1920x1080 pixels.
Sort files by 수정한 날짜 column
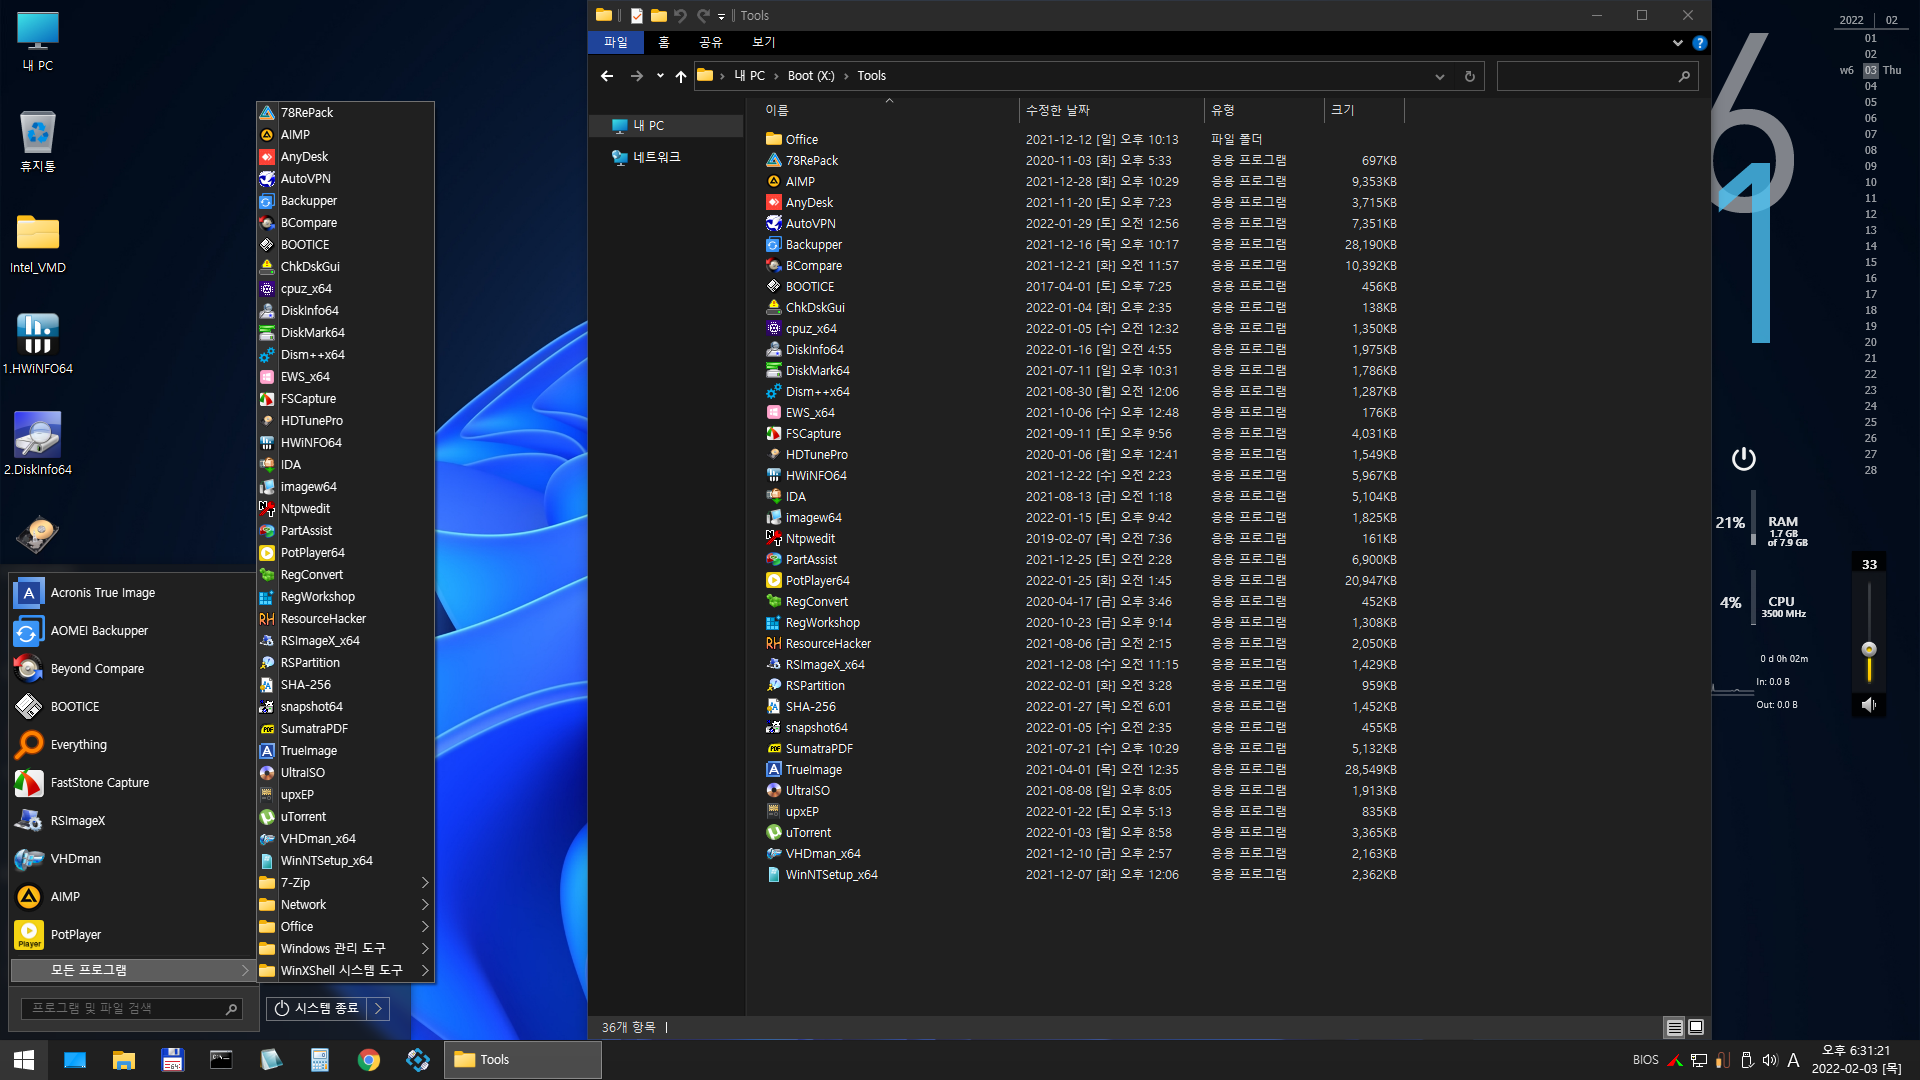pyautogui.click(x=1112, y=110)
